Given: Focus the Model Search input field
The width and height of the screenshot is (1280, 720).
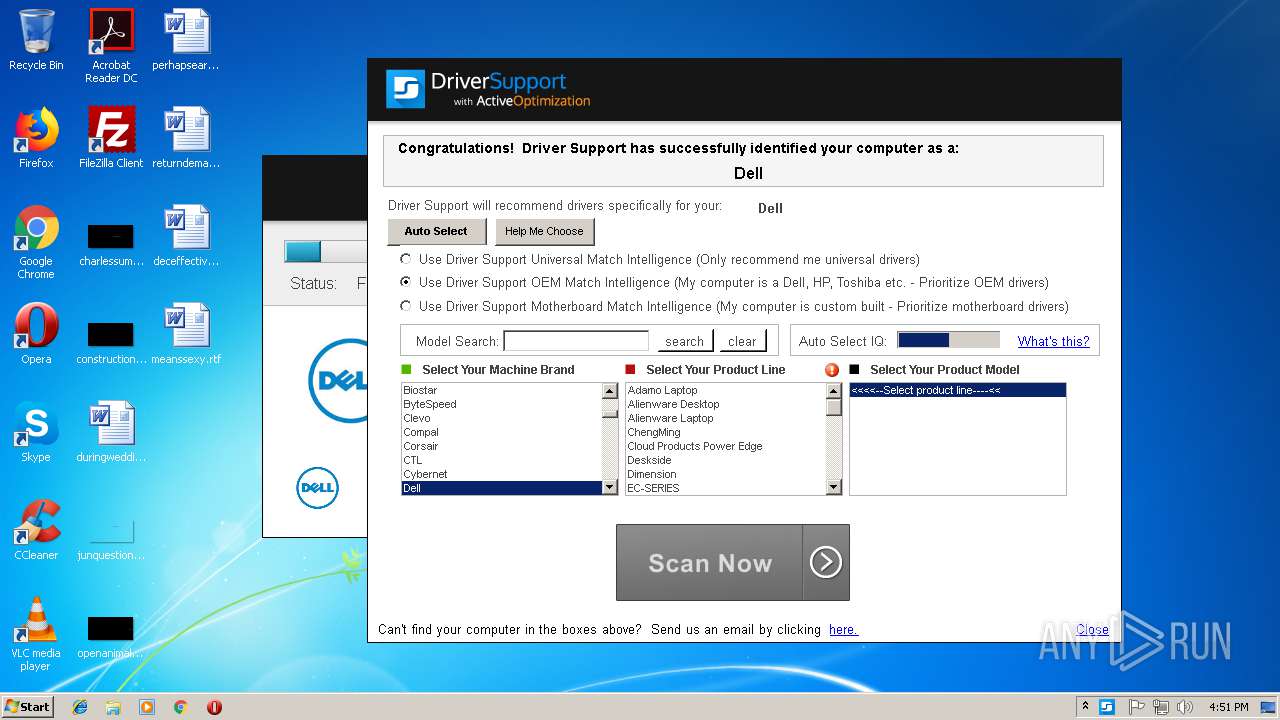Looking at the screenshot, I should (x=576, y=341).
